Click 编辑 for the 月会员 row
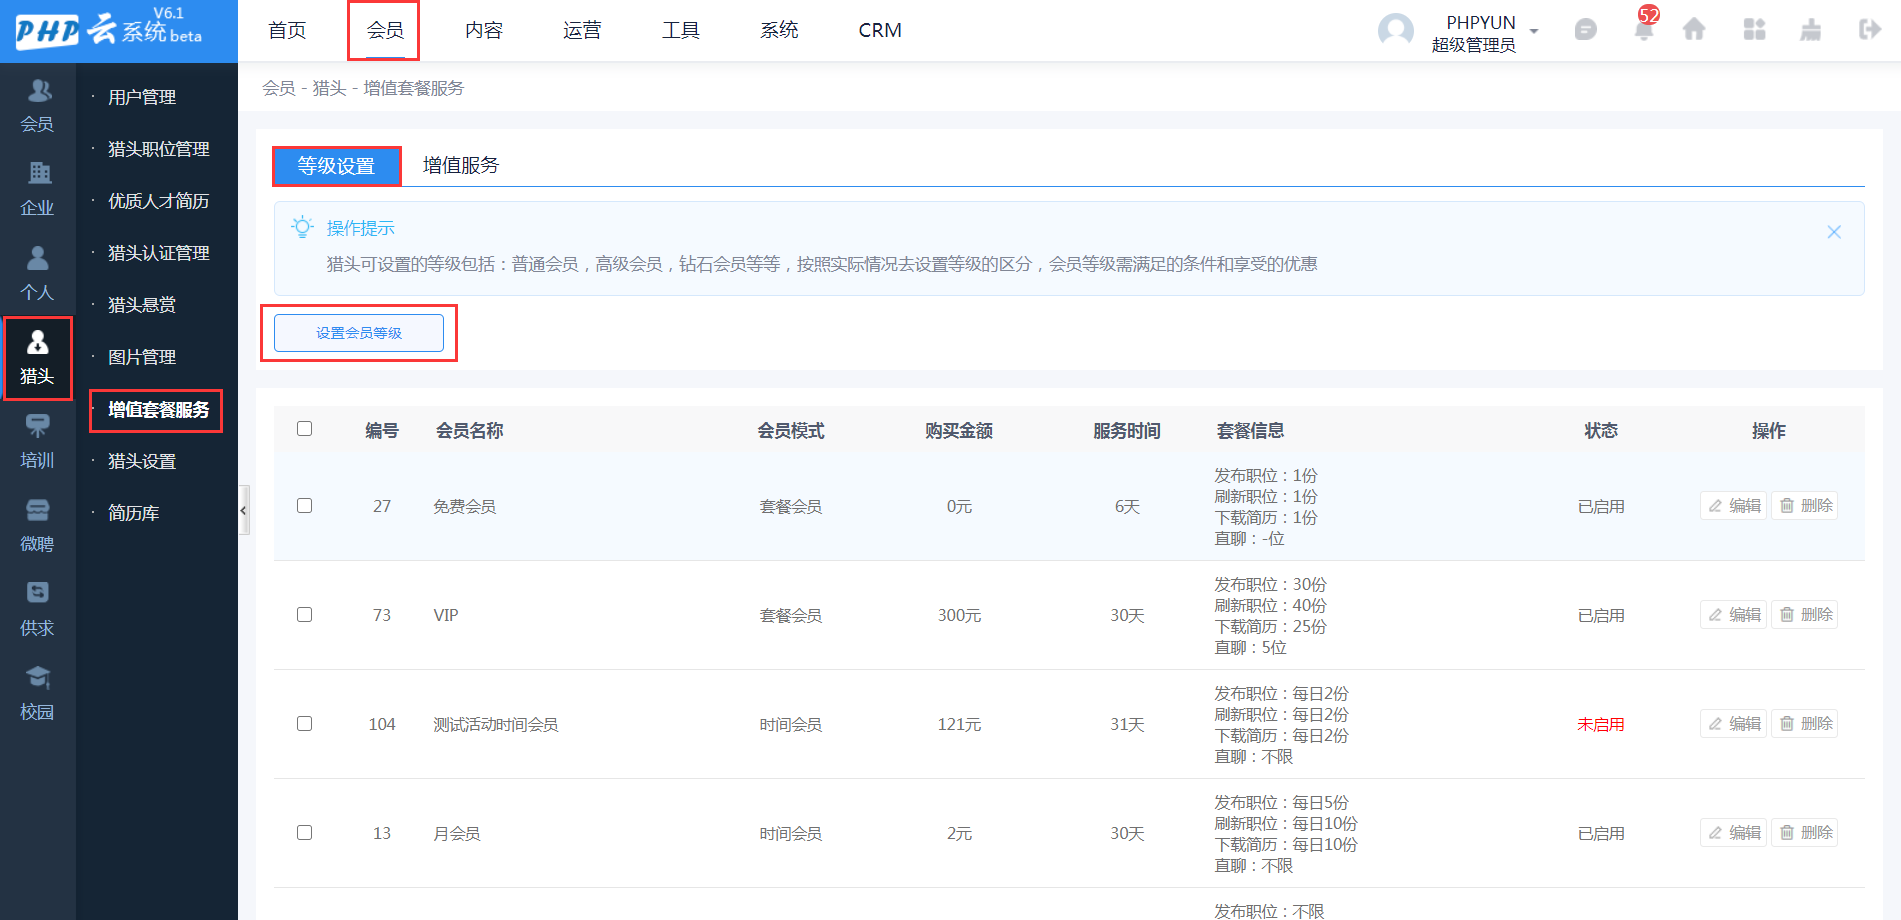 click(x=1734, y=832)
